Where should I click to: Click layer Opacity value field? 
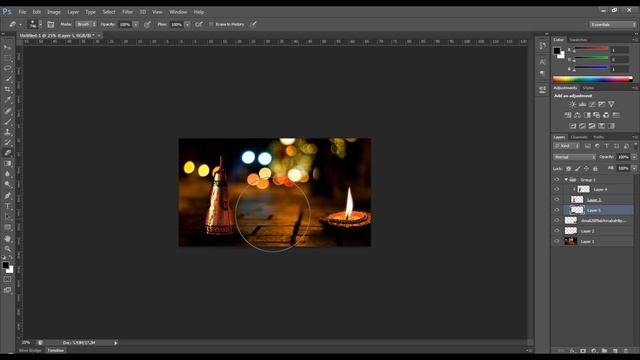click(623, 157)
